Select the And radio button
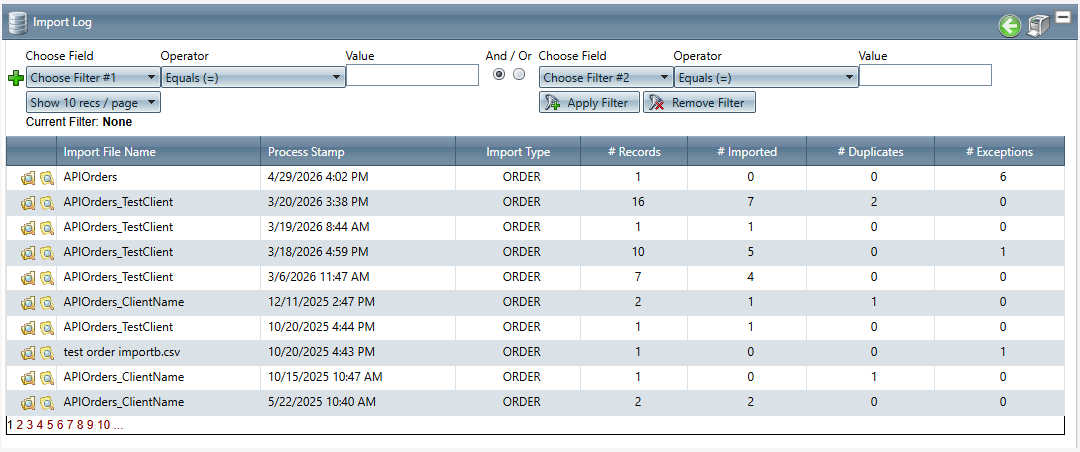1080x452 pixels. tap(499, 74)
